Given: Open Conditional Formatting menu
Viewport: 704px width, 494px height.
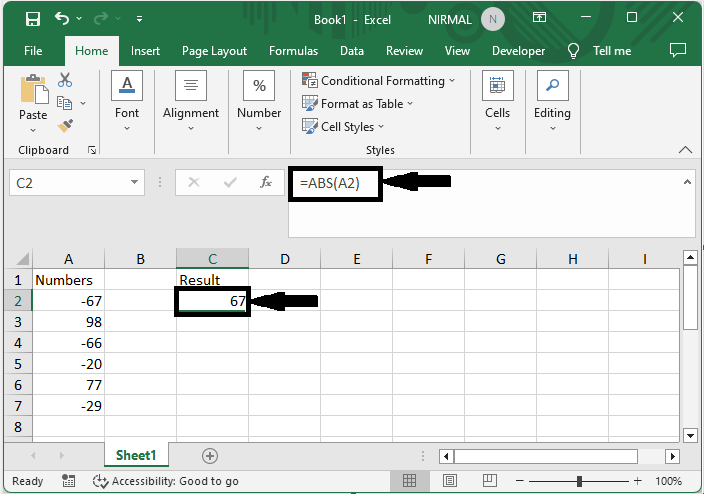Looking at the screenshot, I should (x=378, y=81).
